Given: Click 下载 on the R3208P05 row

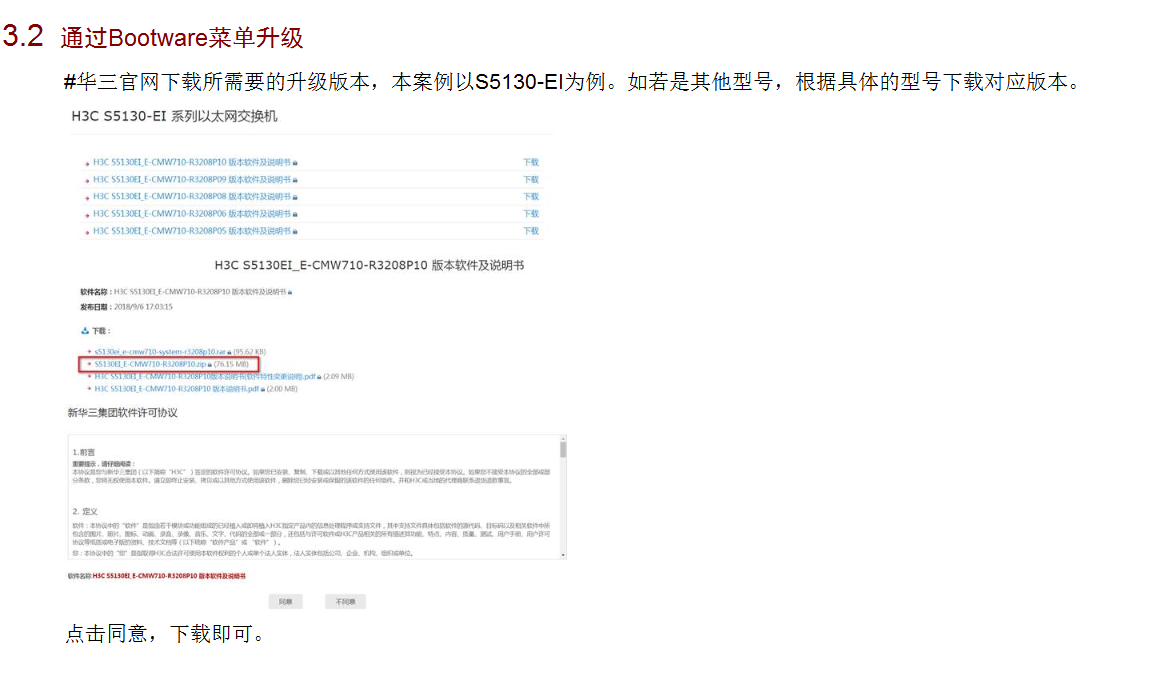Looking at the screenshot, I should click(530, 231).
